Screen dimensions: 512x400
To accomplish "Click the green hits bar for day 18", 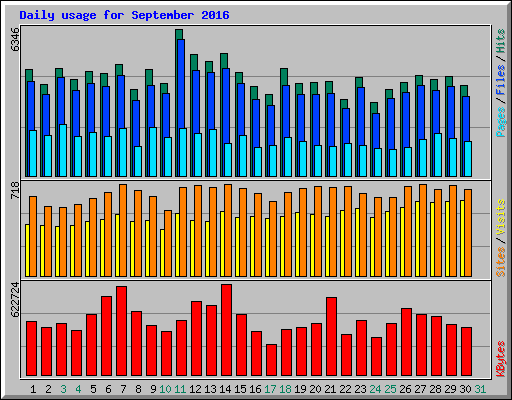I will (x=284, y=77).
